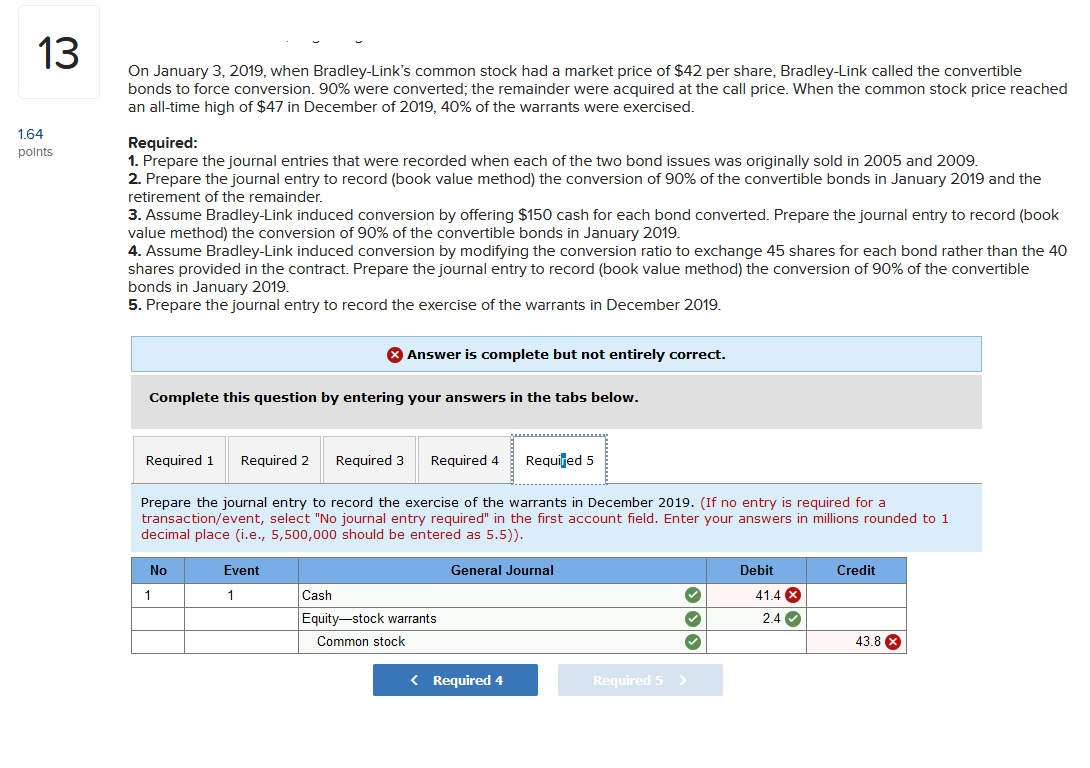
Task: Select the Cash account field
Action: [x=503, y=595]
